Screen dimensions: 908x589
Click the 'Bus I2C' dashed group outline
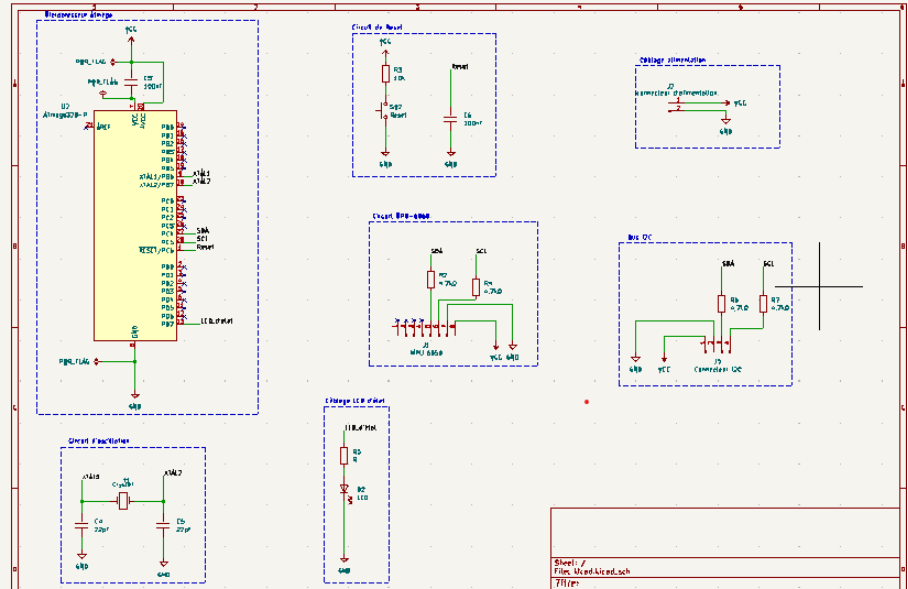tap(700, 241)
